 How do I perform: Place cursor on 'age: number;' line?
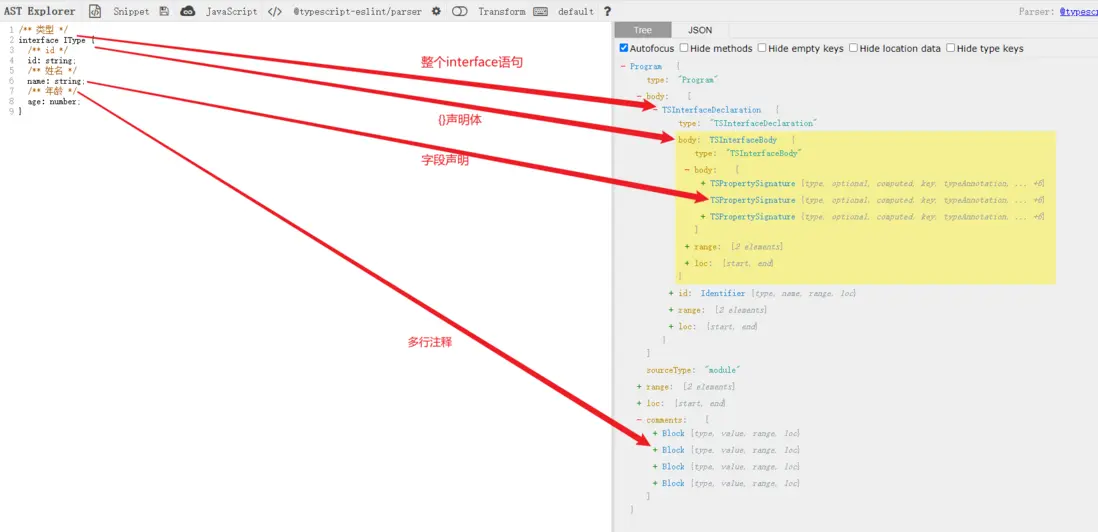[x=54, y=102]
